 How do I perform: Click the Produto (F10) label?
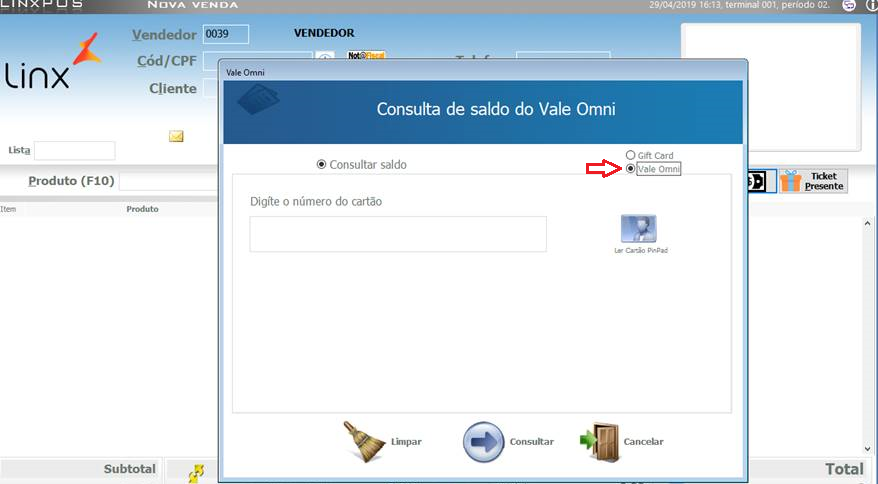point(71,181)
